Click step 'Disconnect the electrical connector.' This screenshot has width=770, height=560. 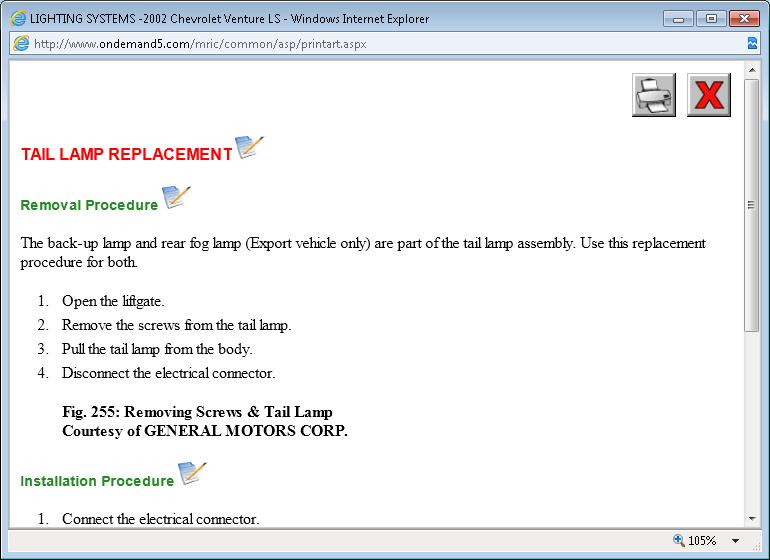click(x=168, y=373)
